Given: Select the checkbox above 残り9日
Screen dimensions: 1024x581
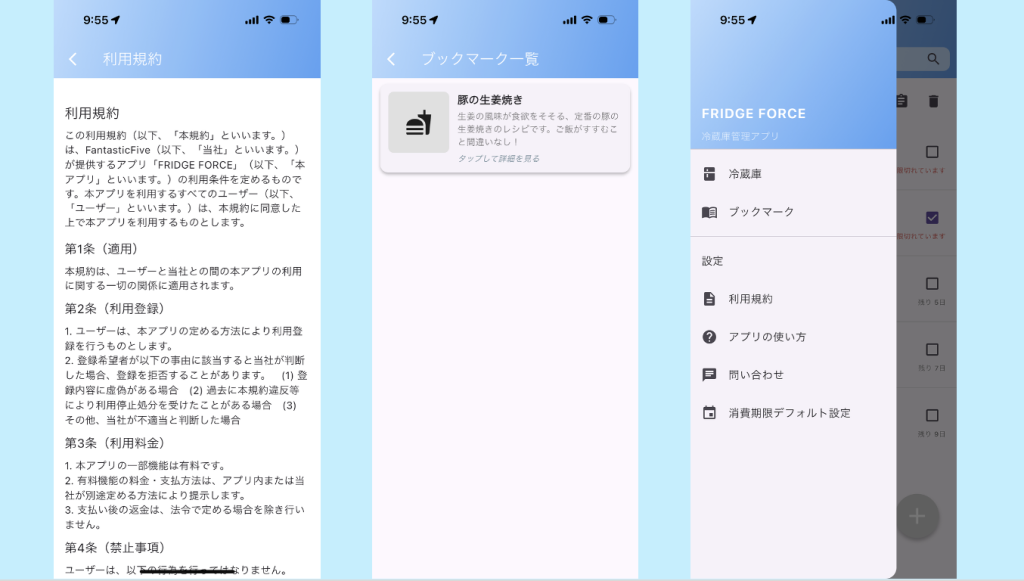Looking at the screenshot, I should (x=932, y=415).
